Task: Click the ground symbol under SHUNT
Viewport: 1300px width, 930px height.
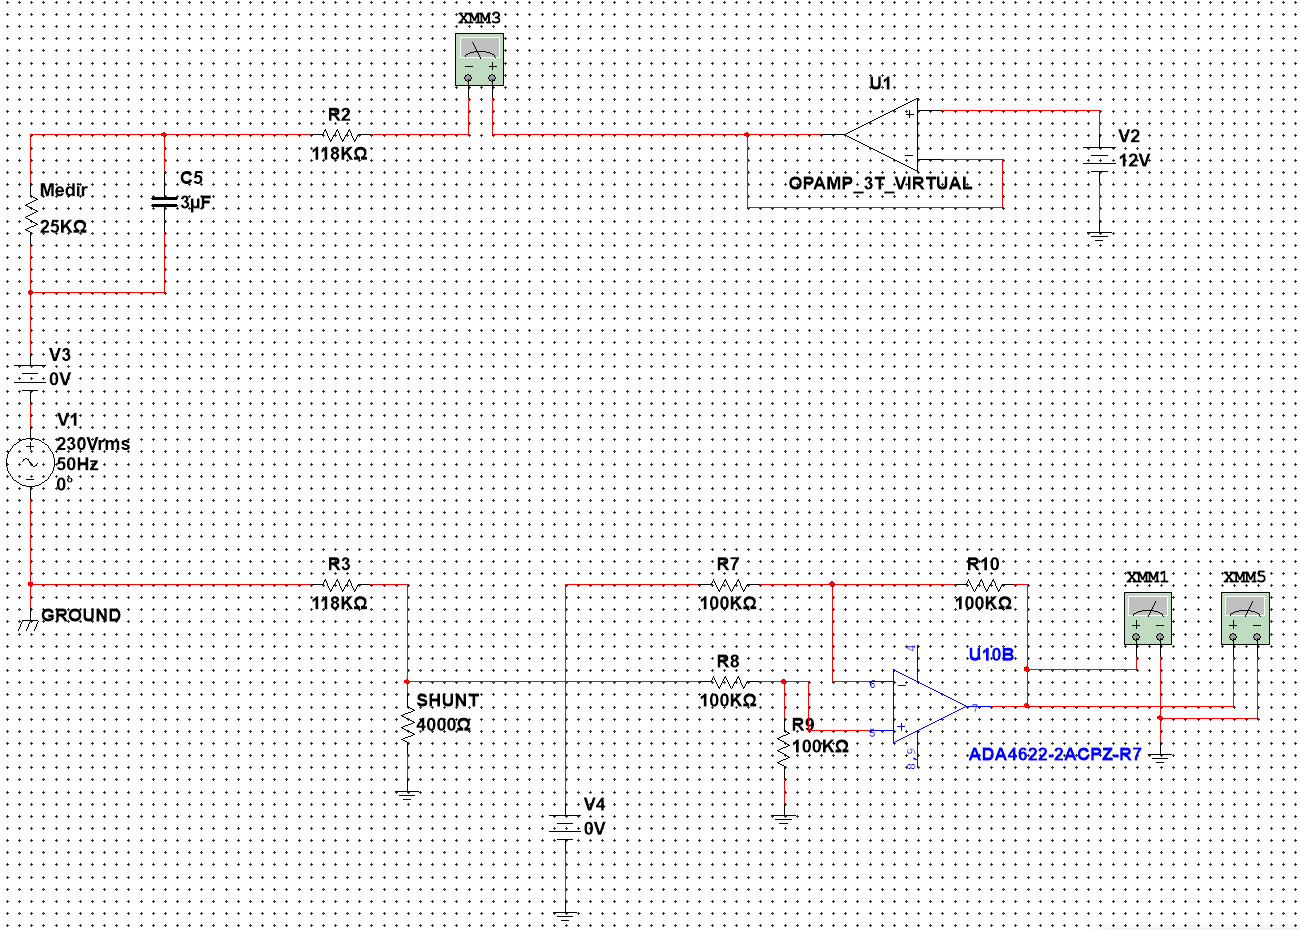Action: [x=407, y=797]
